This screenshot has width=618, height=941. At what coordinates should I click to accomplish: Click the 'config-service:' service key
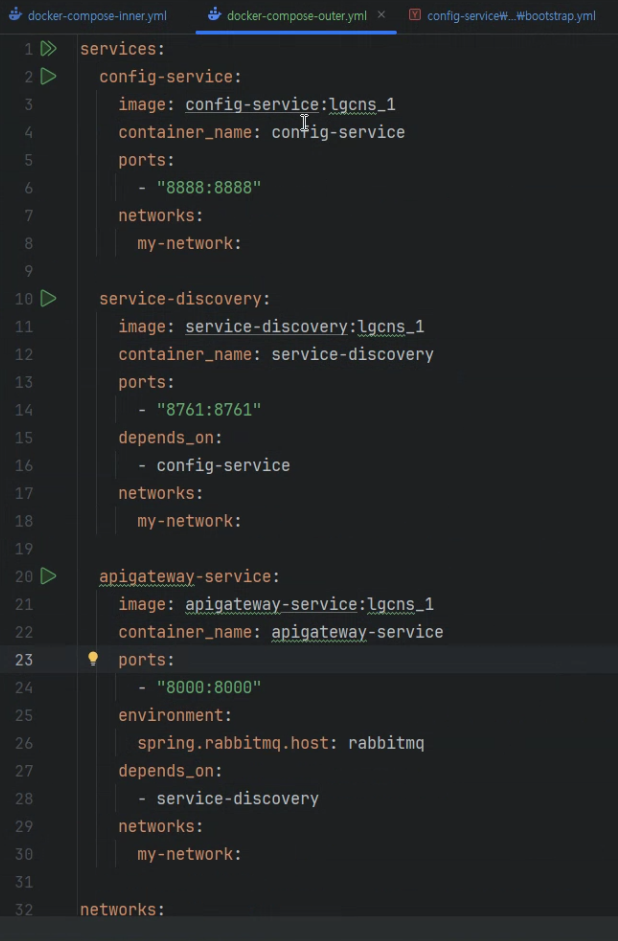pos(170,77)
